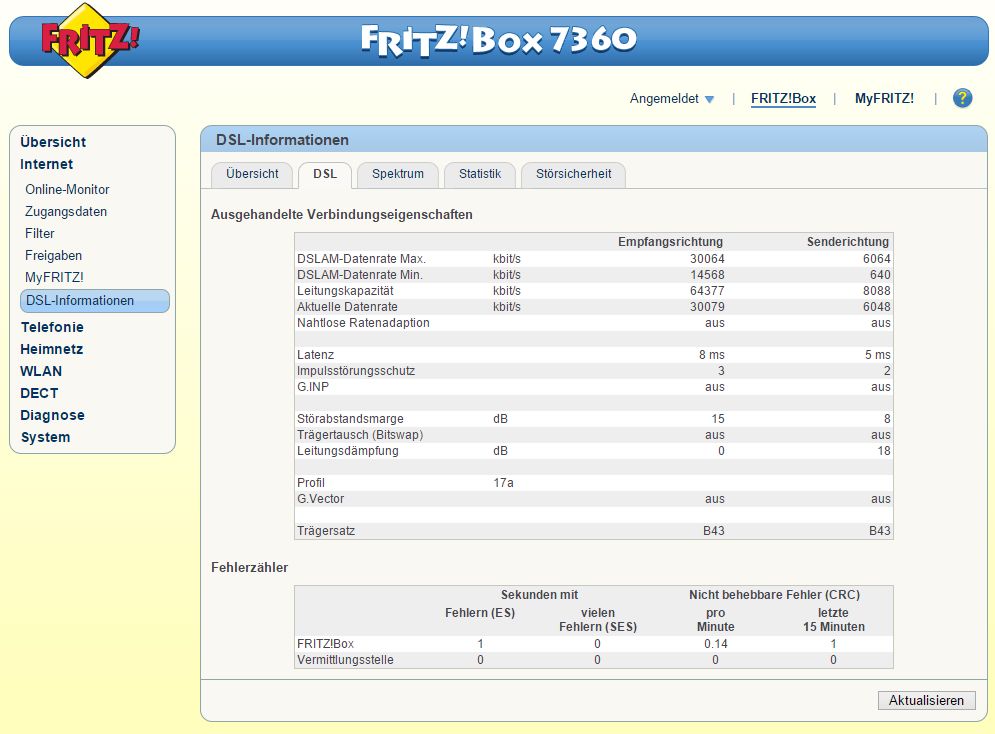Expand the Heimnetz menu section
This screenshot has width=995, height=734.
[x=52, y=349]
